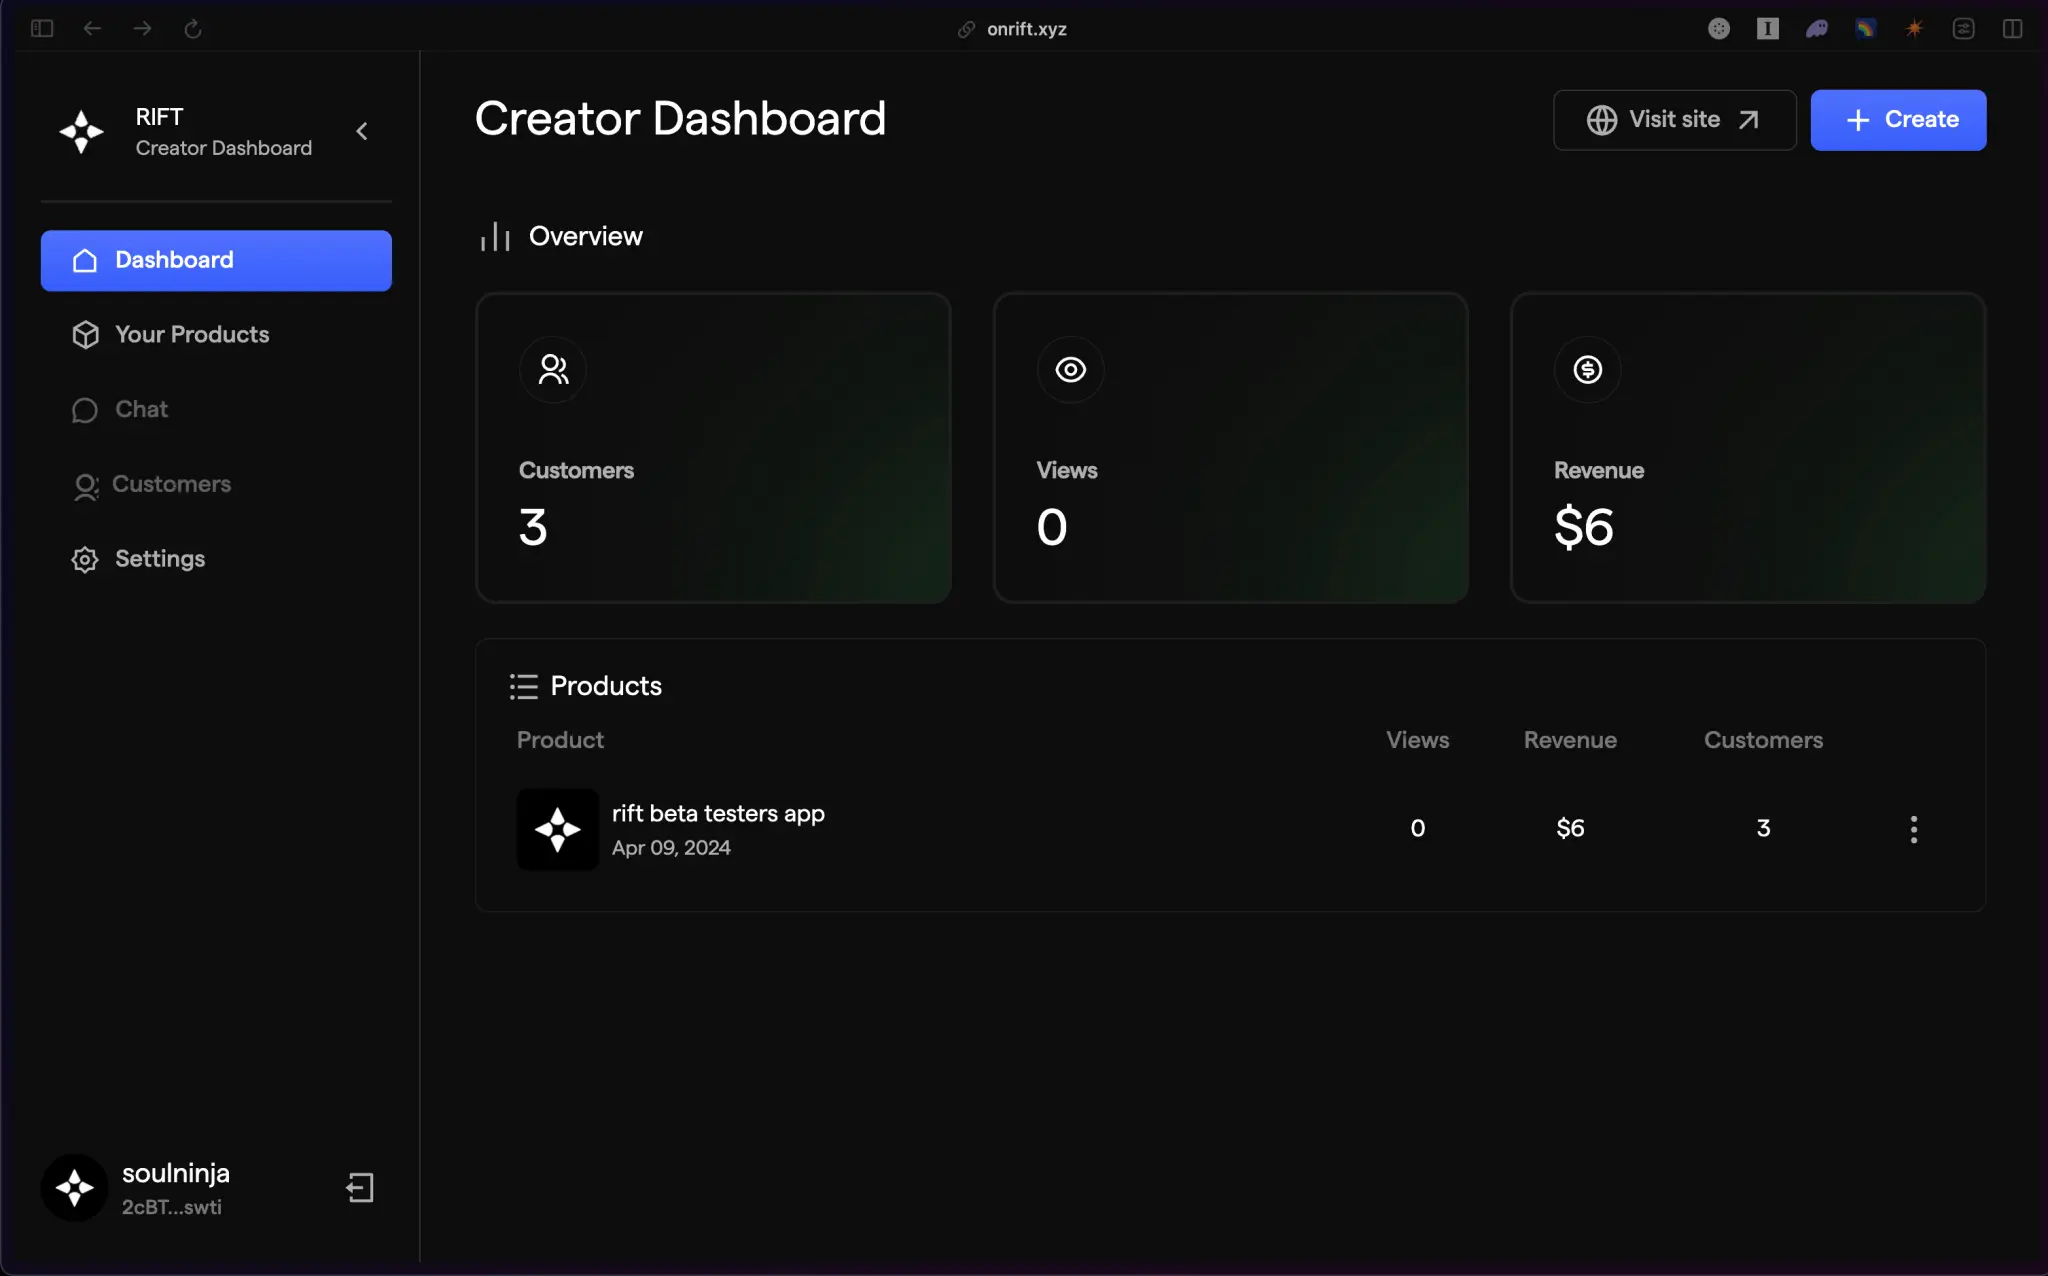Open Settings from the sidebar
Image resolution: width=2048 pixels, height=1276 pixels.
point(159,559)
